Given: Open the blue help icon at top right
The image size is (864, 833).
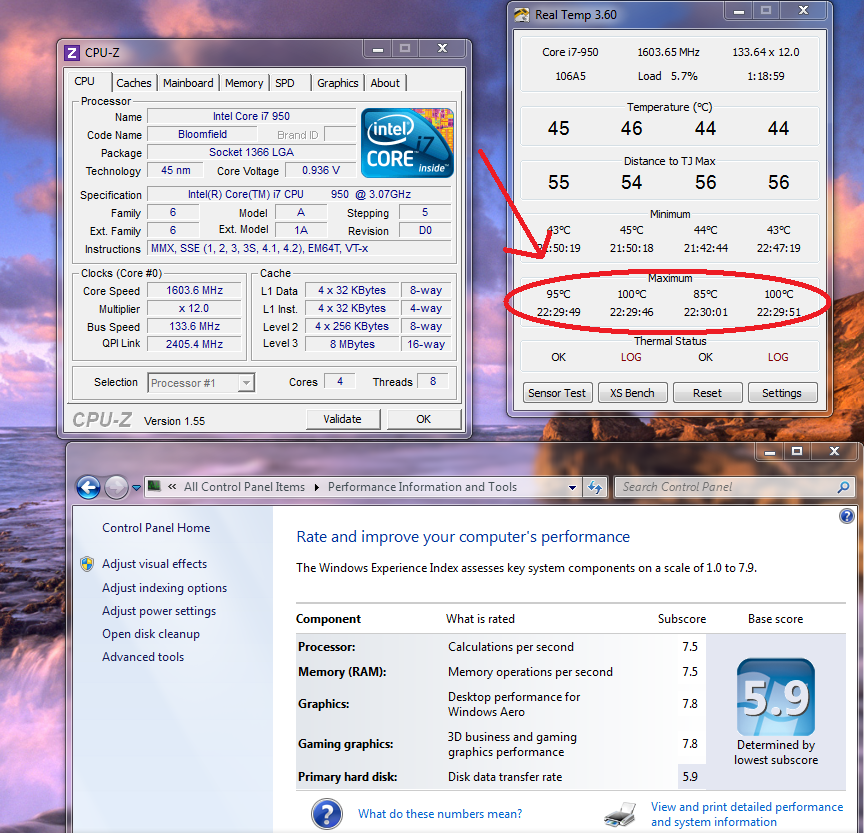Looking at the screenshot, I should [846, 516].
